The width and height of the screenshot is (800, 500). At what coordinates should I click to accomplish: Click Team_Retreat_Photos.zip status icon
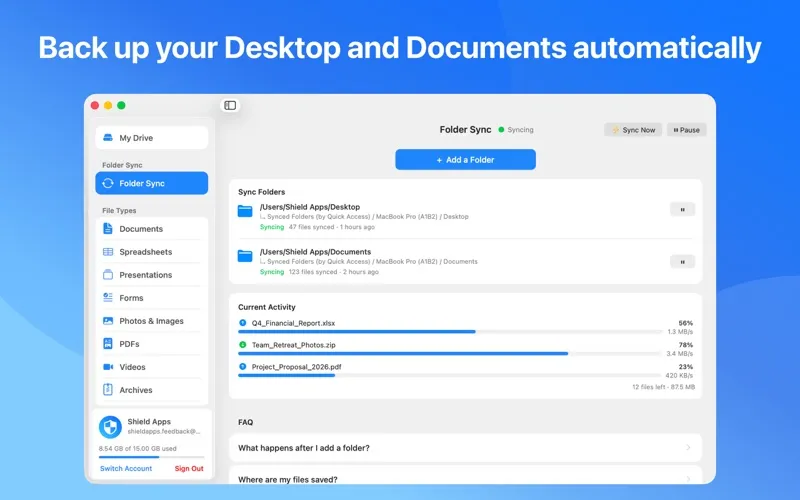click(243, 345)
